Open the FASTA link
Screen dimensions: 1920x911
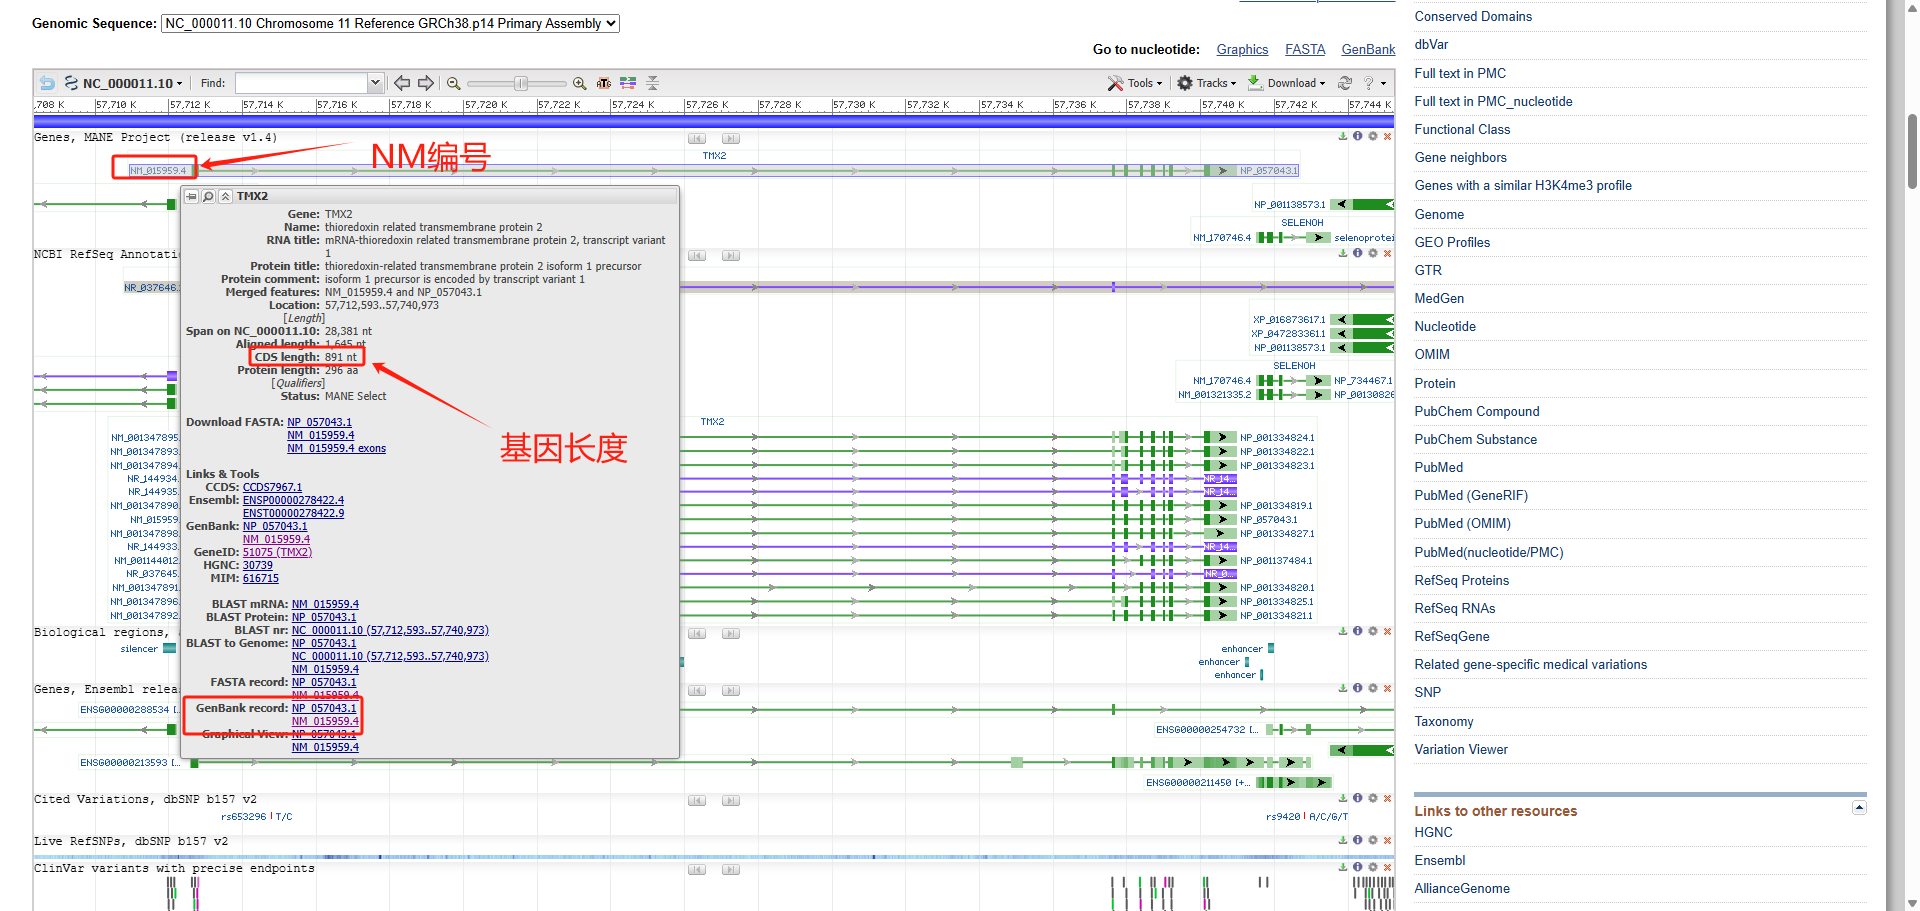click(1305, 49)
